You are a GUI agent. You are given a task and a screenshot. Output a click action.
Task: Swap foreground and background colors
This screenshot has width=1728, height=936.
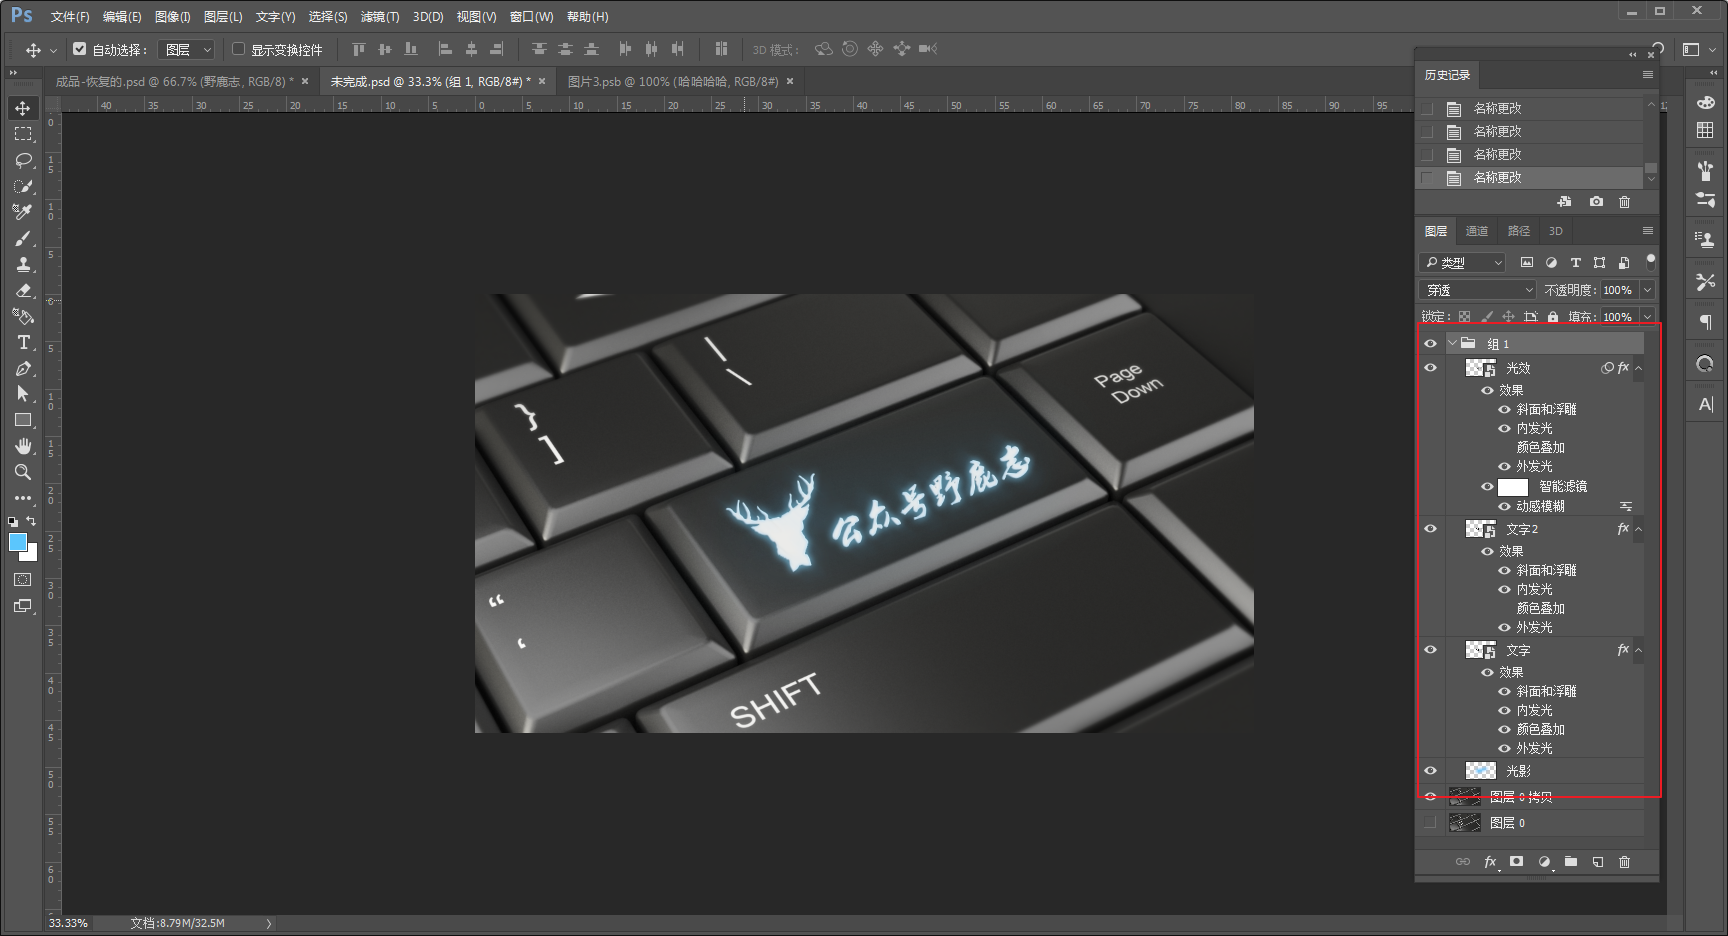(31, 521)
